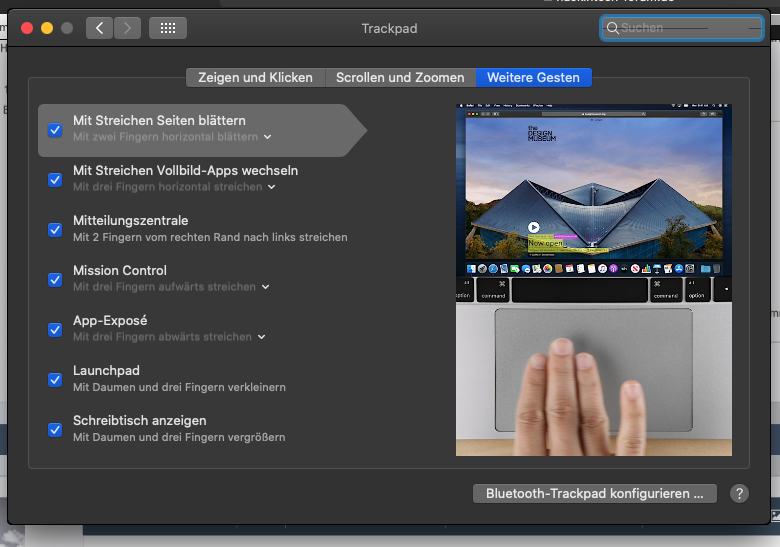Select Mitteilungszentrale row label
780x547 pixels.
coord(130,221)
